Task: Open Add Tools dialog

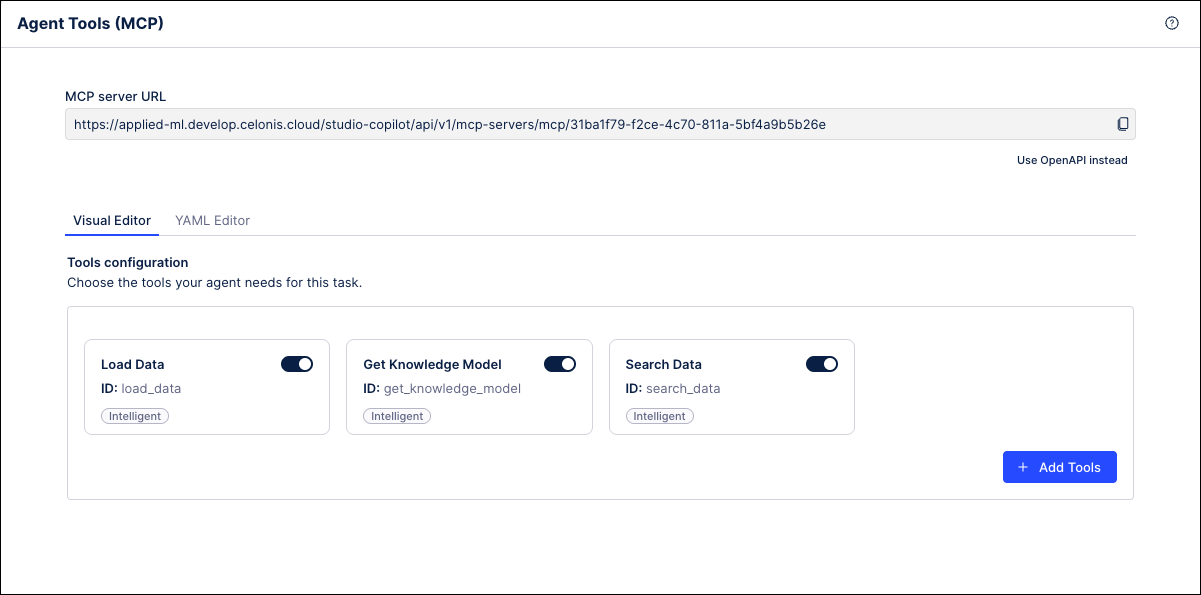Action: point(1059,467)
